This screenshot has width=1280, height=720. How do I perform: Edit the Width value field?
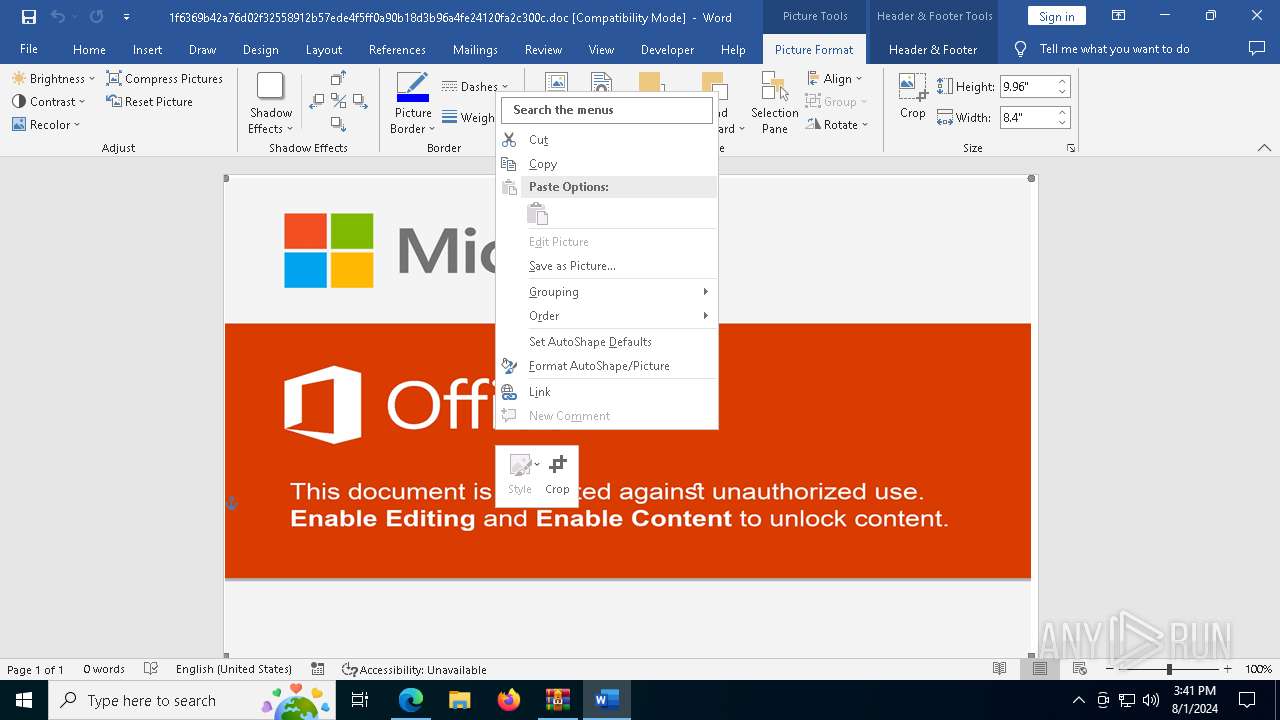(x=1027, y=118)
